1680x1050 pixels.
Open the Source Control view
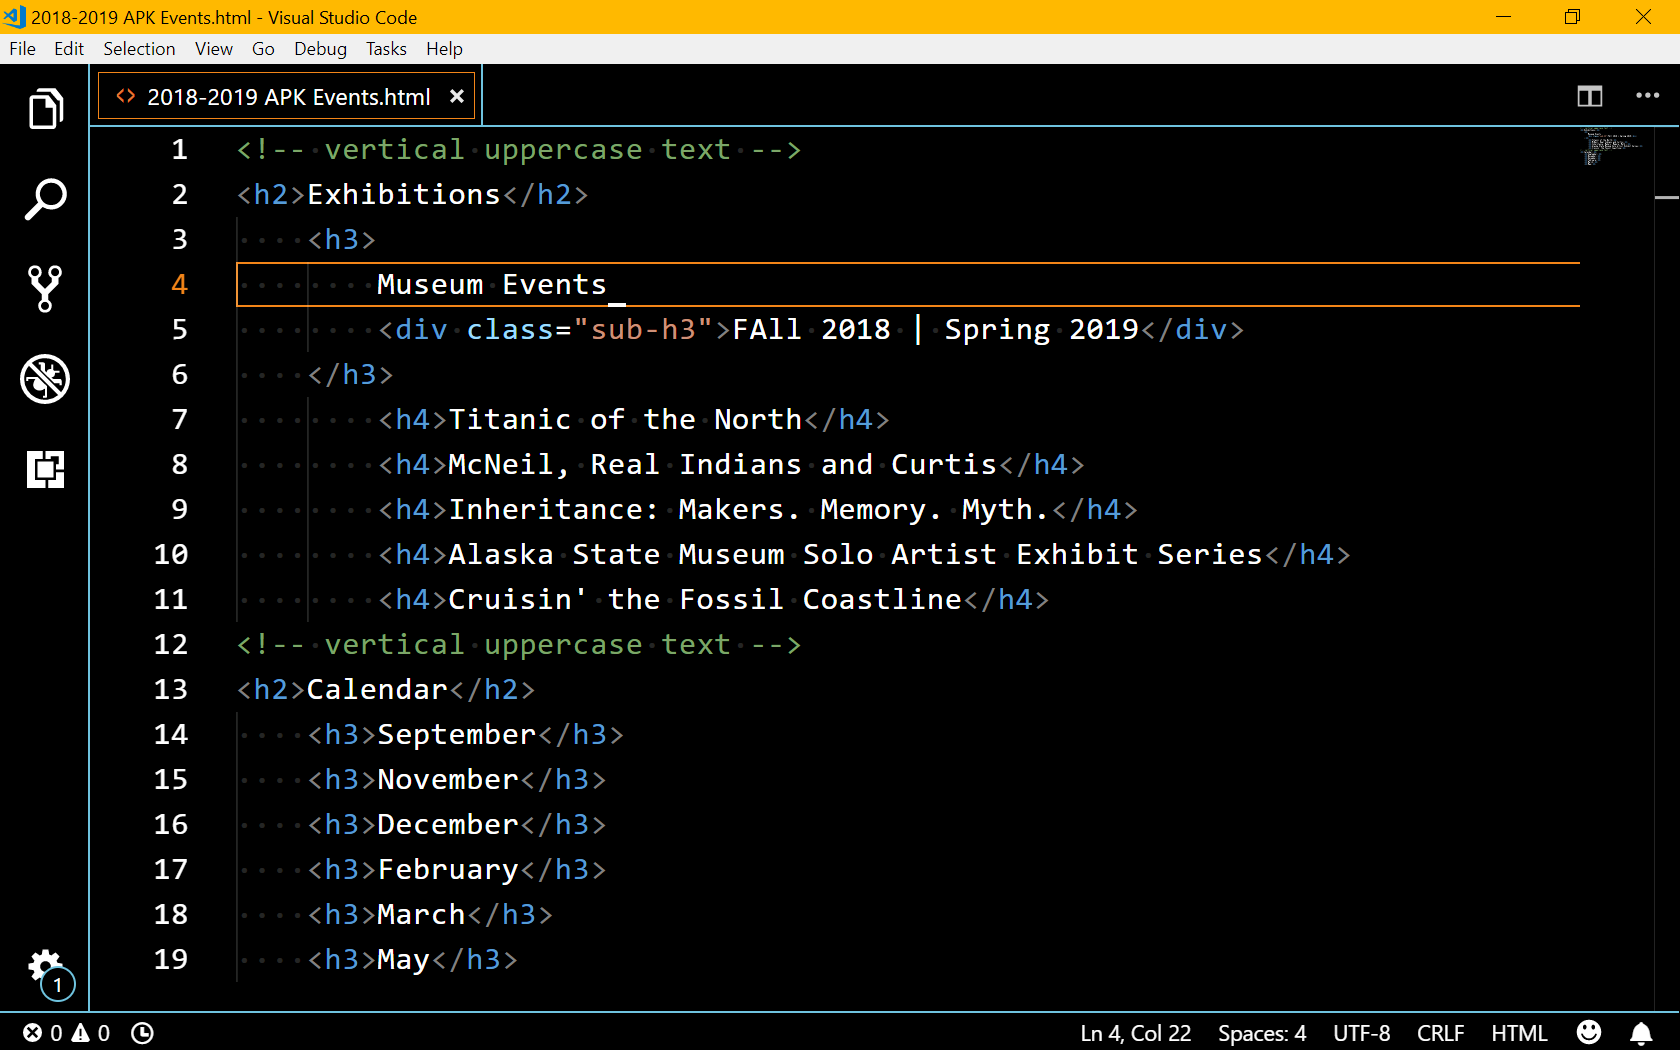tap(45, 289)
